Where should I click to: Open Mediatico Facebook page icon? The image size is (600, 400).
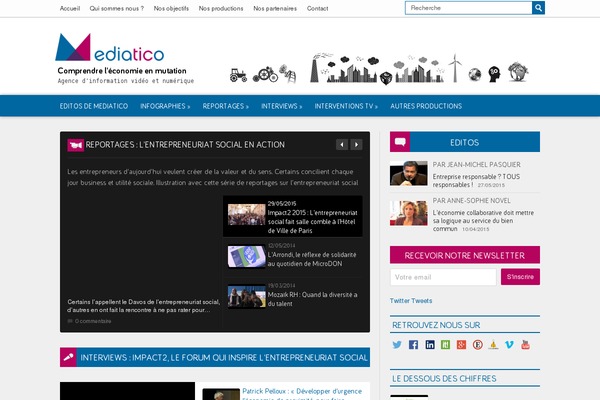(x=413, y=344)
